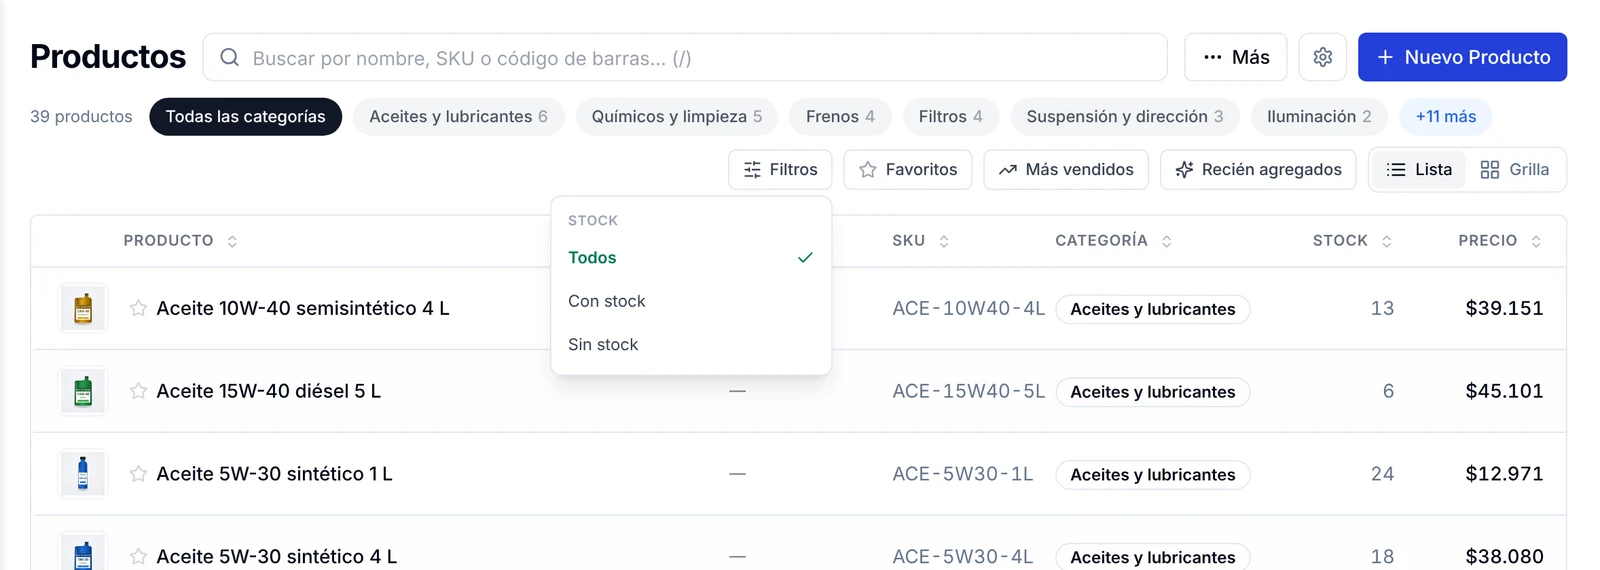
Task: Filter by Químicos y limpieza category
Action: pyautogui.click(x=676, y=117)
